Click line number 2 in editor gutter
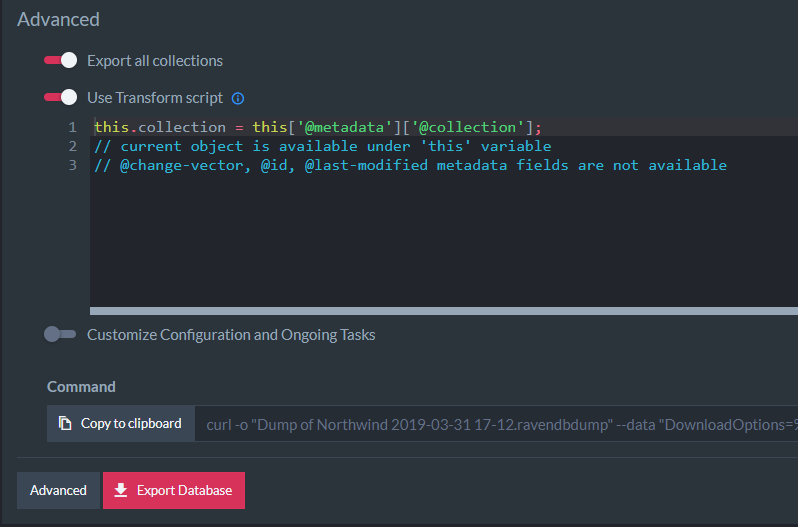This screenshot has width=798, height=527. click(73, 147)
